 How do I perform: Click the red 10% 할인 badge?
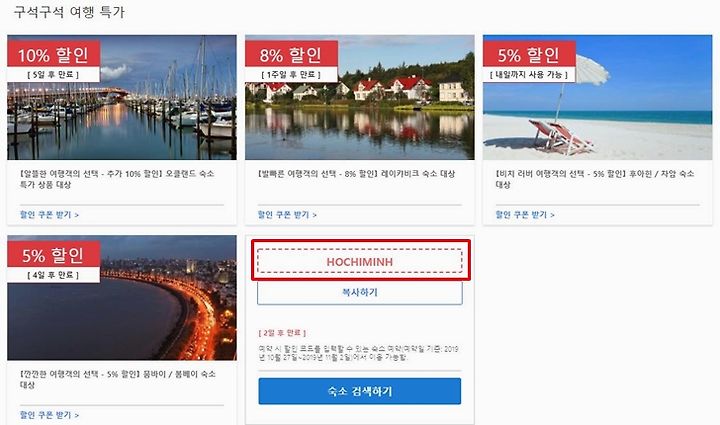[54, 55]
